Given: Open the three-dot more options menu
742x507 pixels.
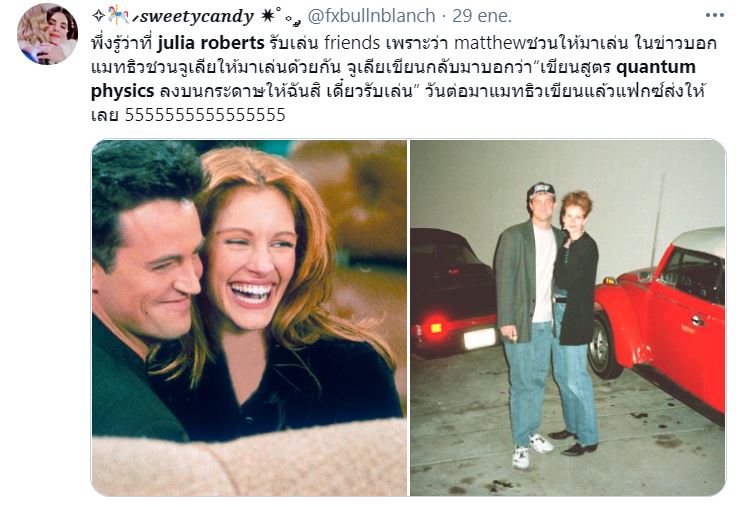Looking at the screenshot, I should click(x=714, y=15).
